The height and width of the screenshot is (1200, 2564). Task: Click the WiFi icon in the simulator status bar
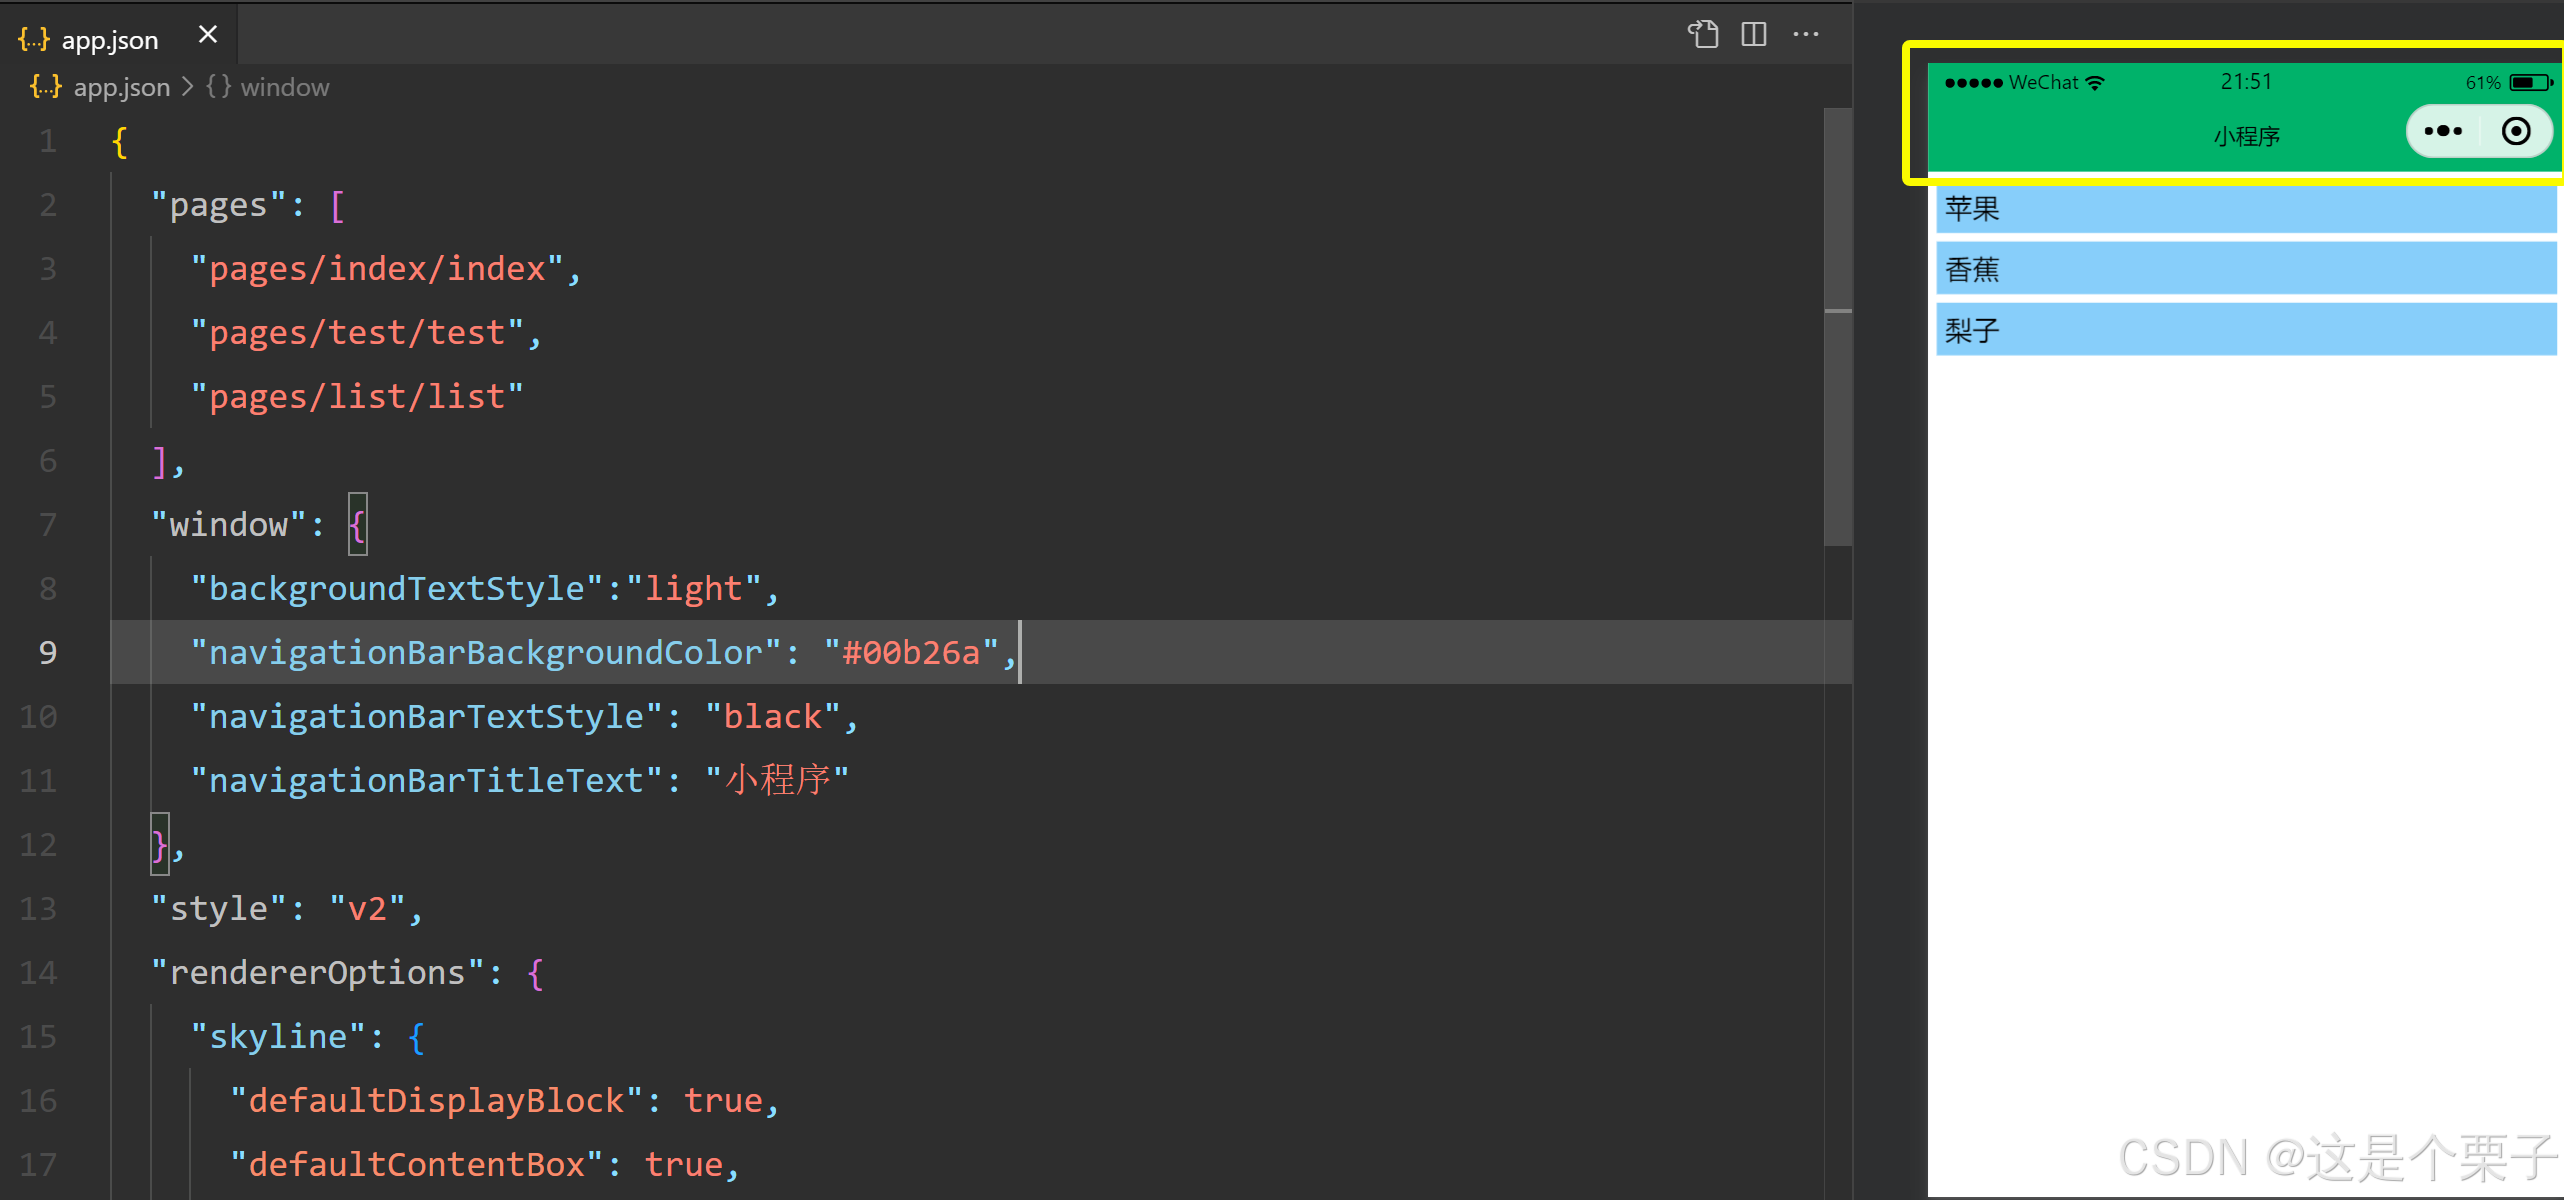pos(2095,83)
